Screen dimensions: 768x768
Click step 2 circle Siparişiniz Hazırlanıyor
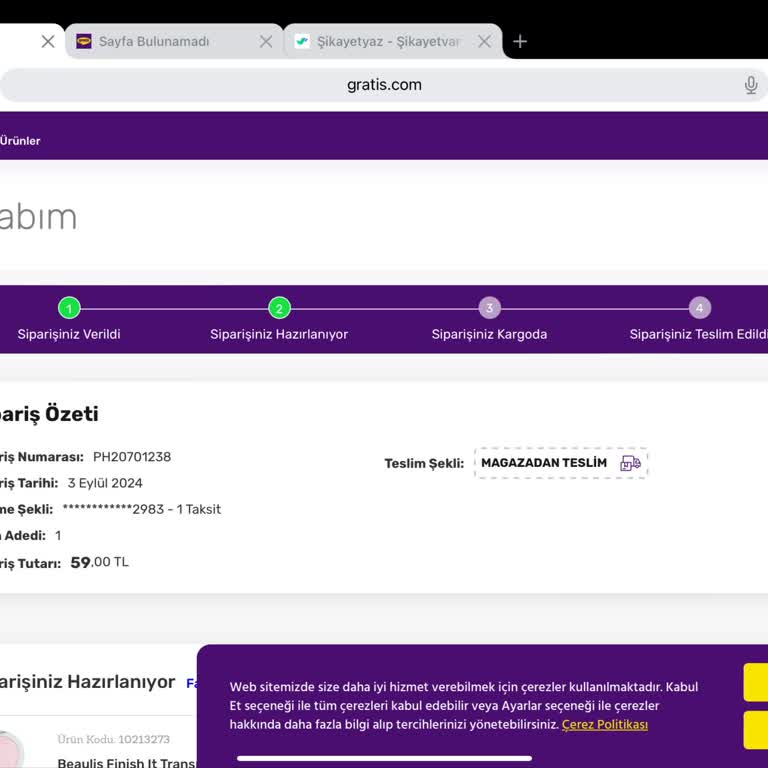pos(279,308)
